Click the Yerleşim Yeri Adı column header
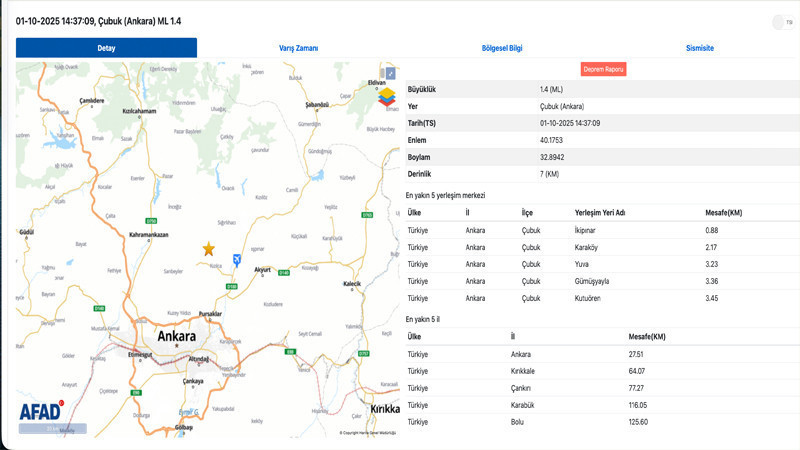This screenshot has height=450, width=800. pyautogui.click(x=600, y=213)
